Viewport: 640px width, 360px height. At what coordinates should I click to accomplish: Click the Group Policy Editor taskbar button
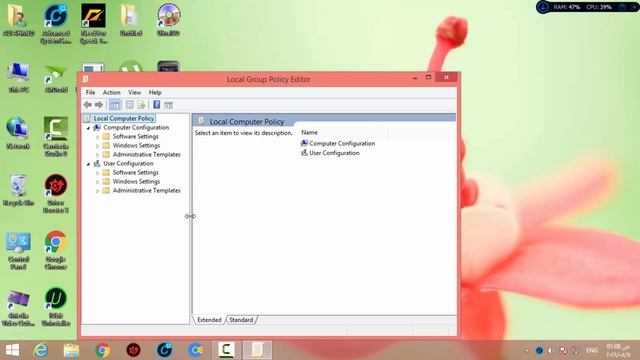click(x=258, y=350)
